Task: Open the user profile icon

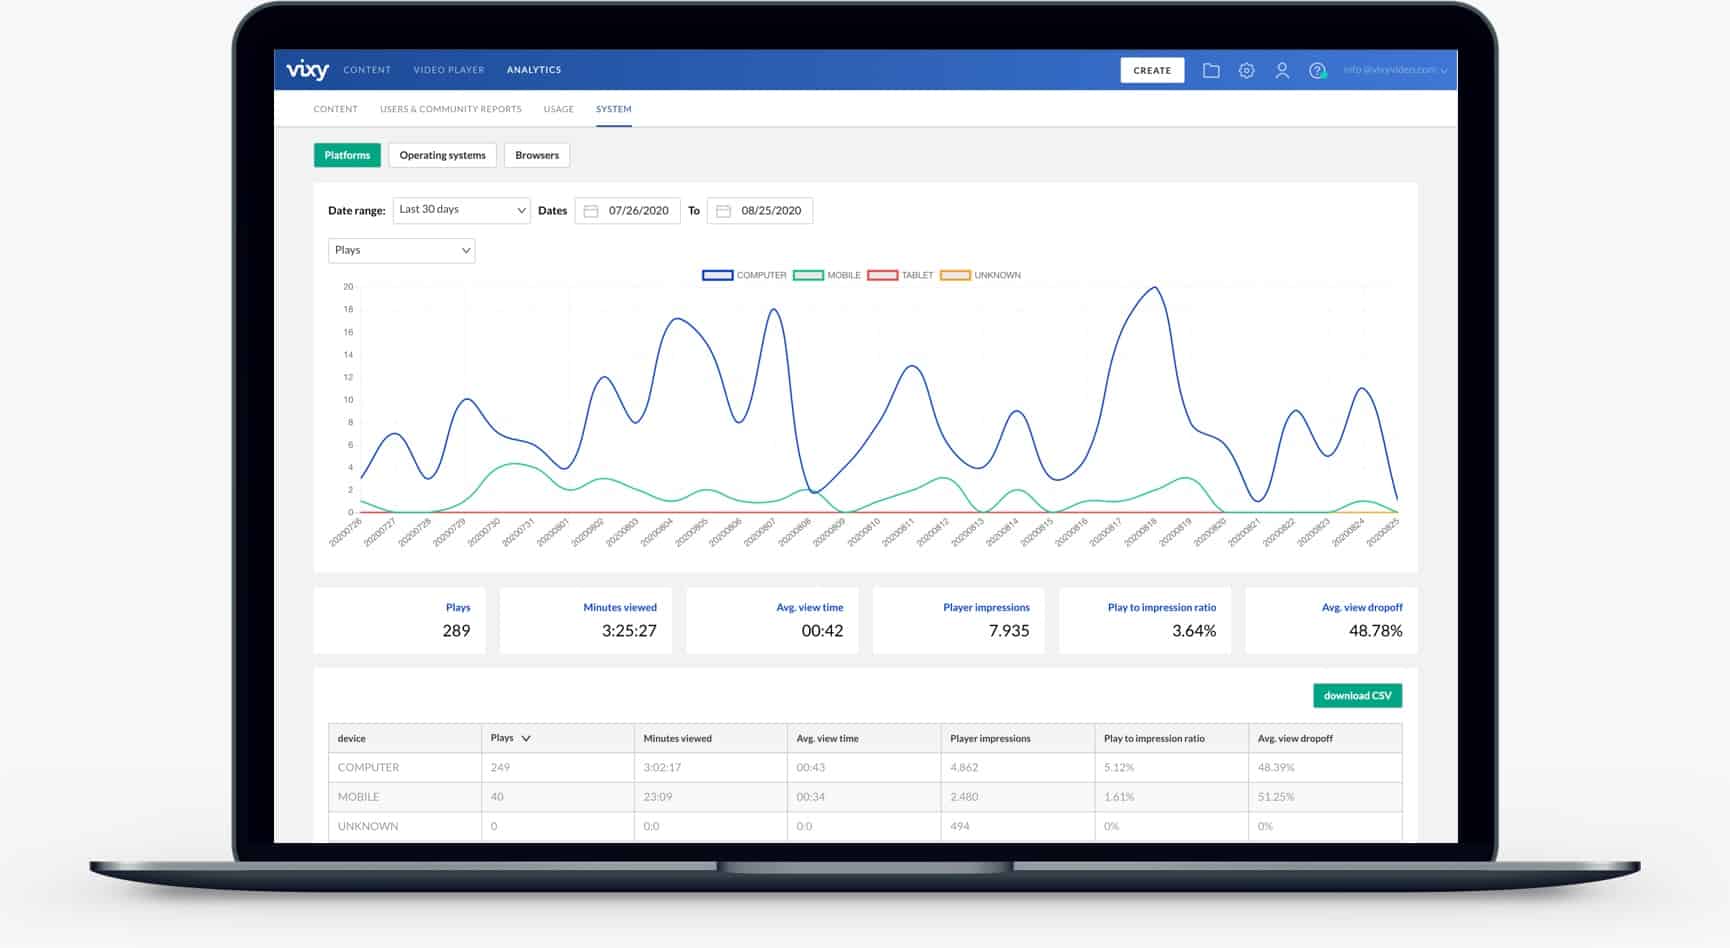Action: 1282,70
